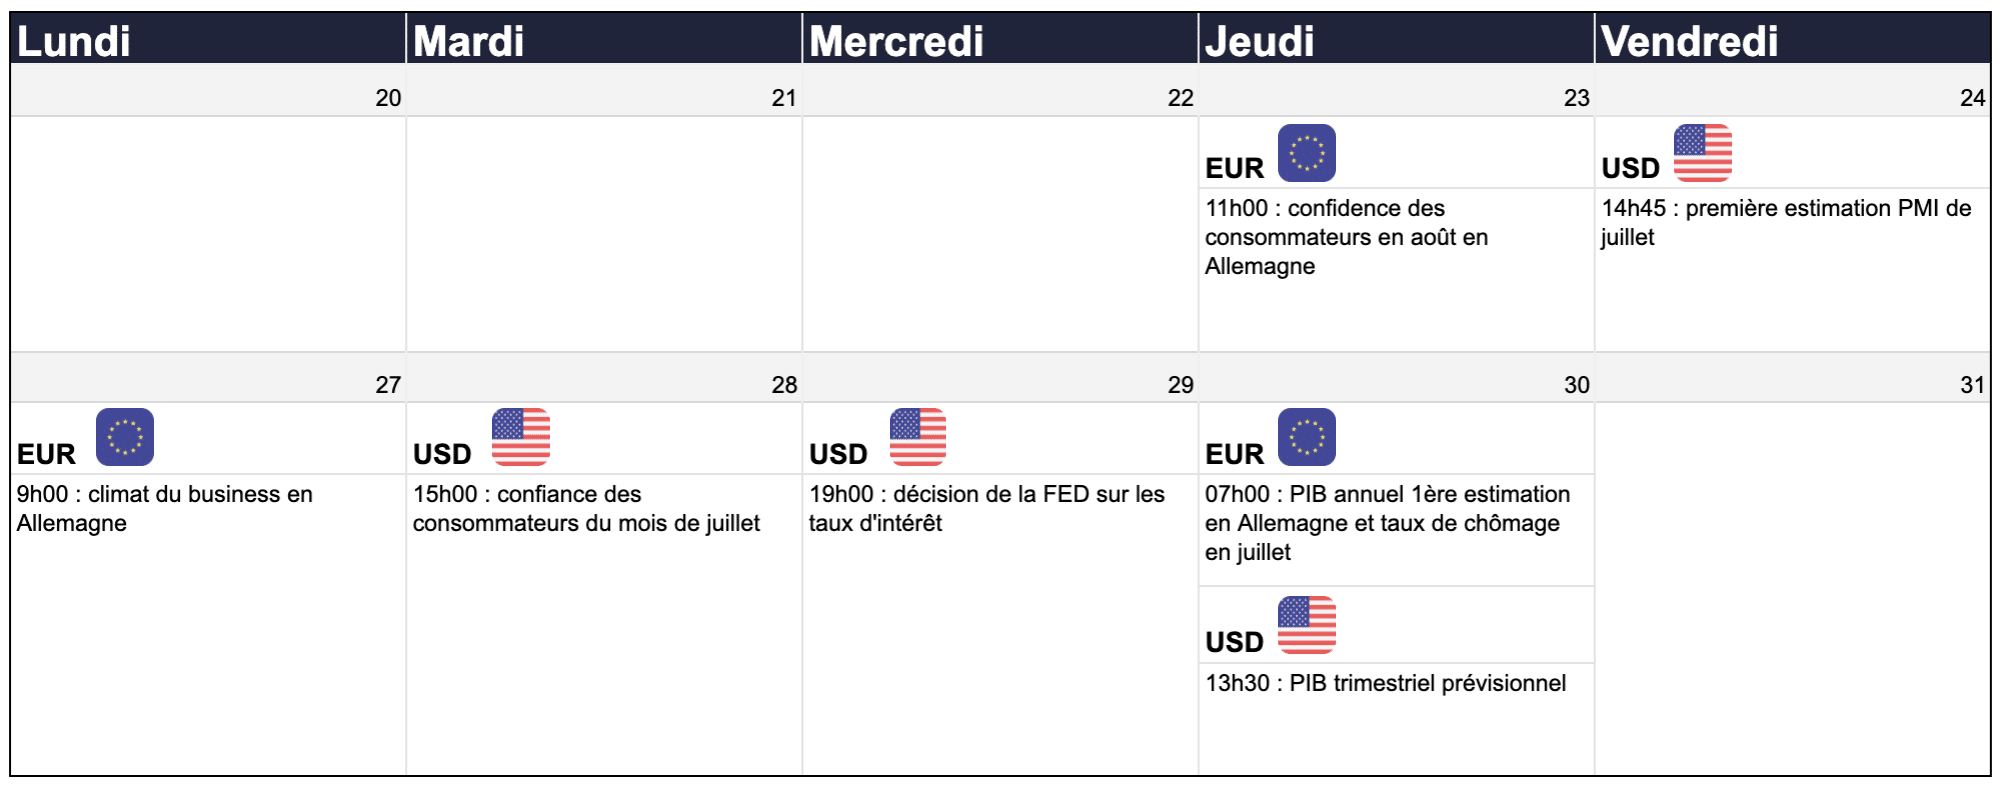Open the 11h00 confidence des consommateurs event
Viewport: 2002px width, 788px height.
(x=1346, y=237)
